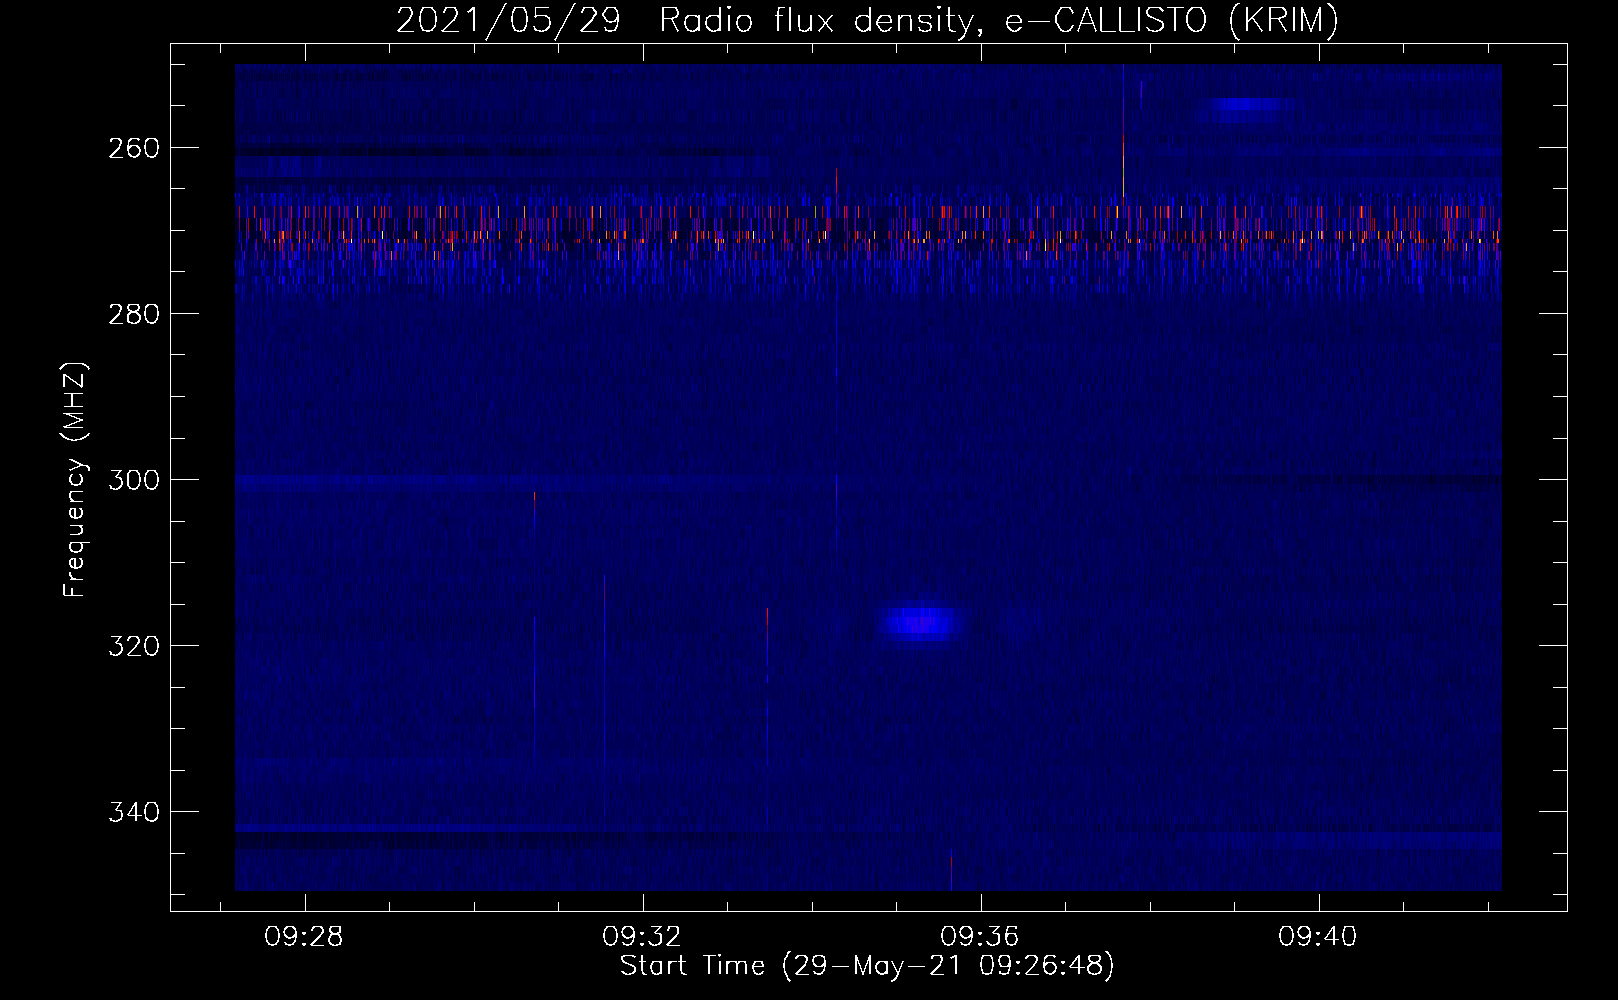Viewport: 1618px width, 1000px height.
Task: Click the 09:36 time tick label
Action: coord(981,937)
